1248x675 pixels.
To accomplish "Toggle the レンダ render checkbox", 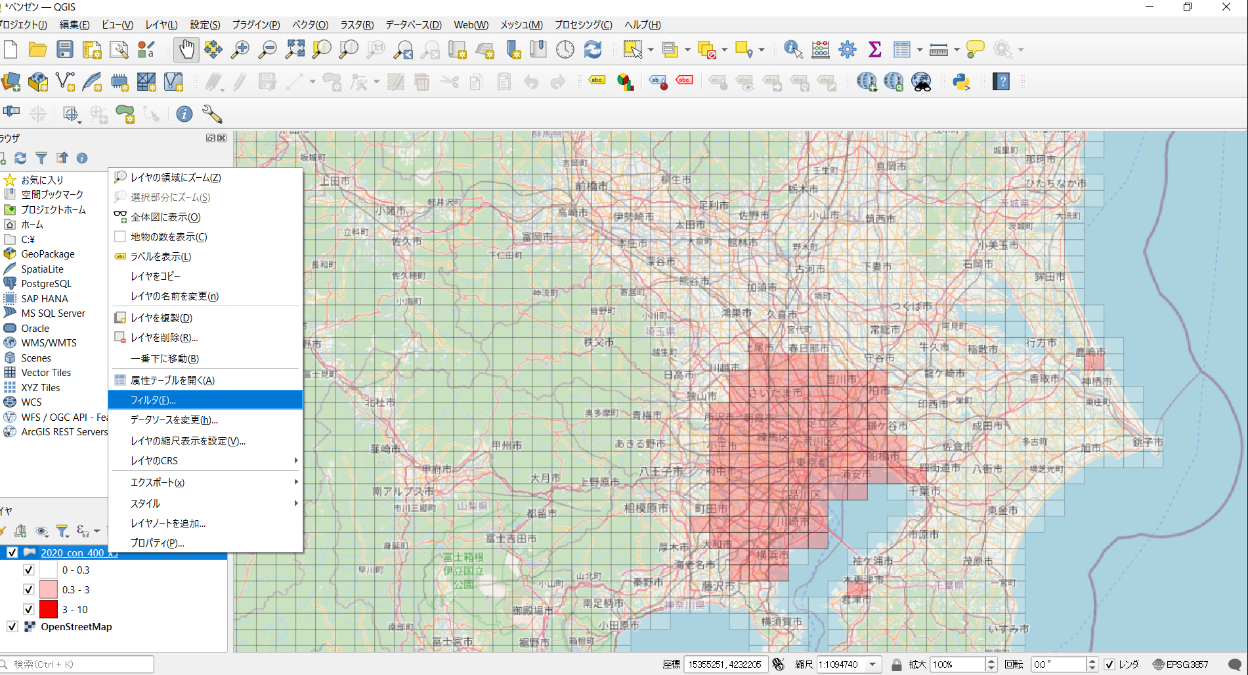I will pos(1110,664).
